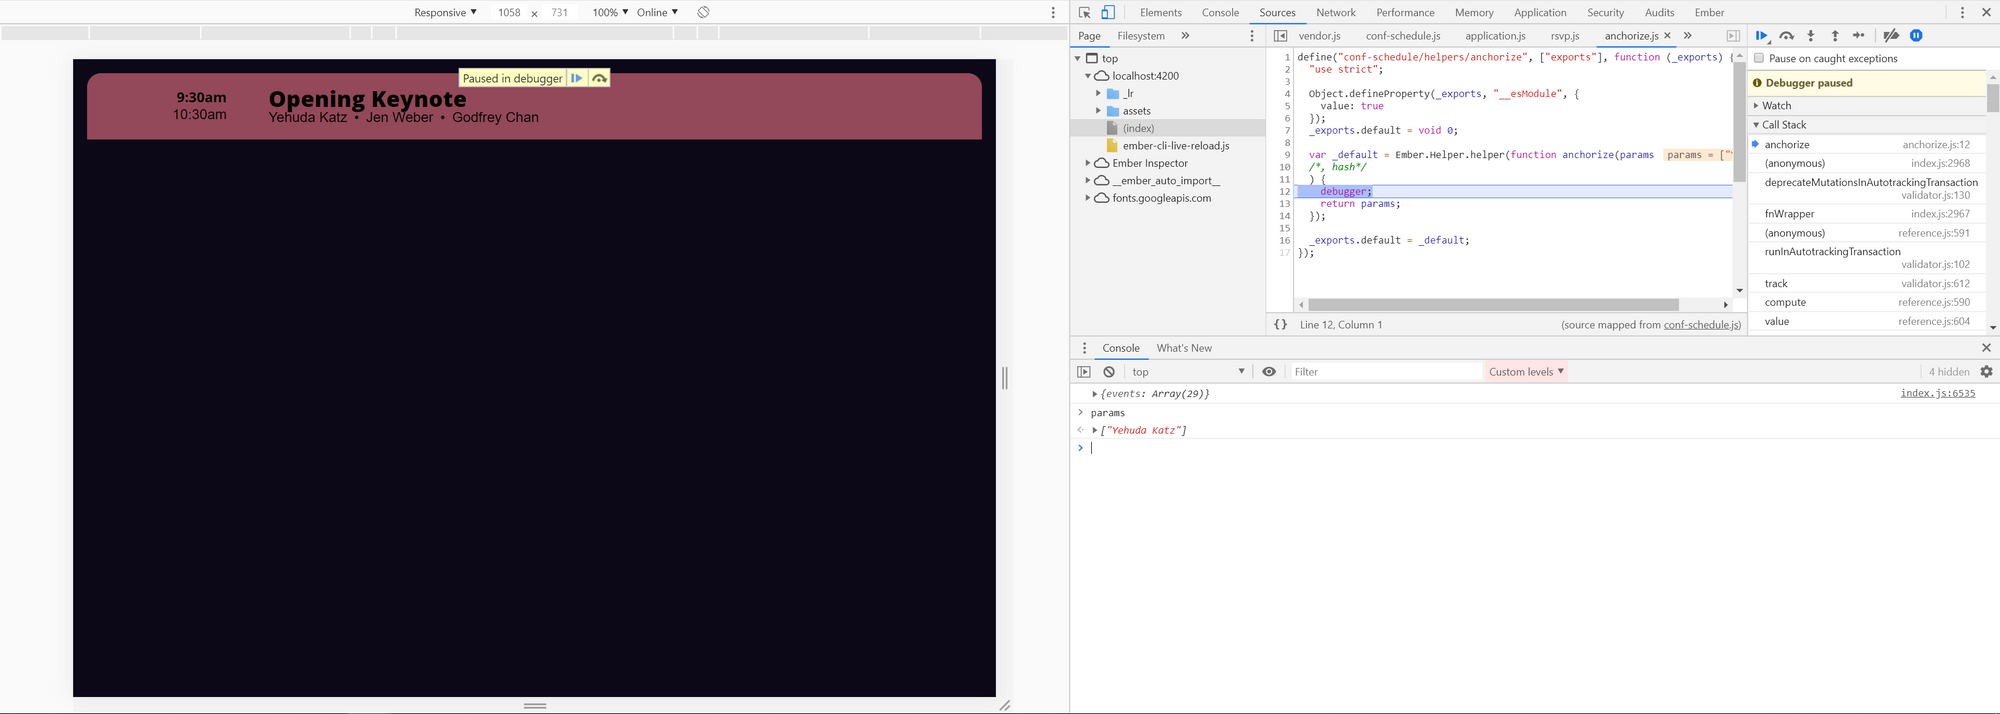This screenshot has width=2000, height=714.
Task: Expand Ember Inspector tree node
Action: 1088,163
